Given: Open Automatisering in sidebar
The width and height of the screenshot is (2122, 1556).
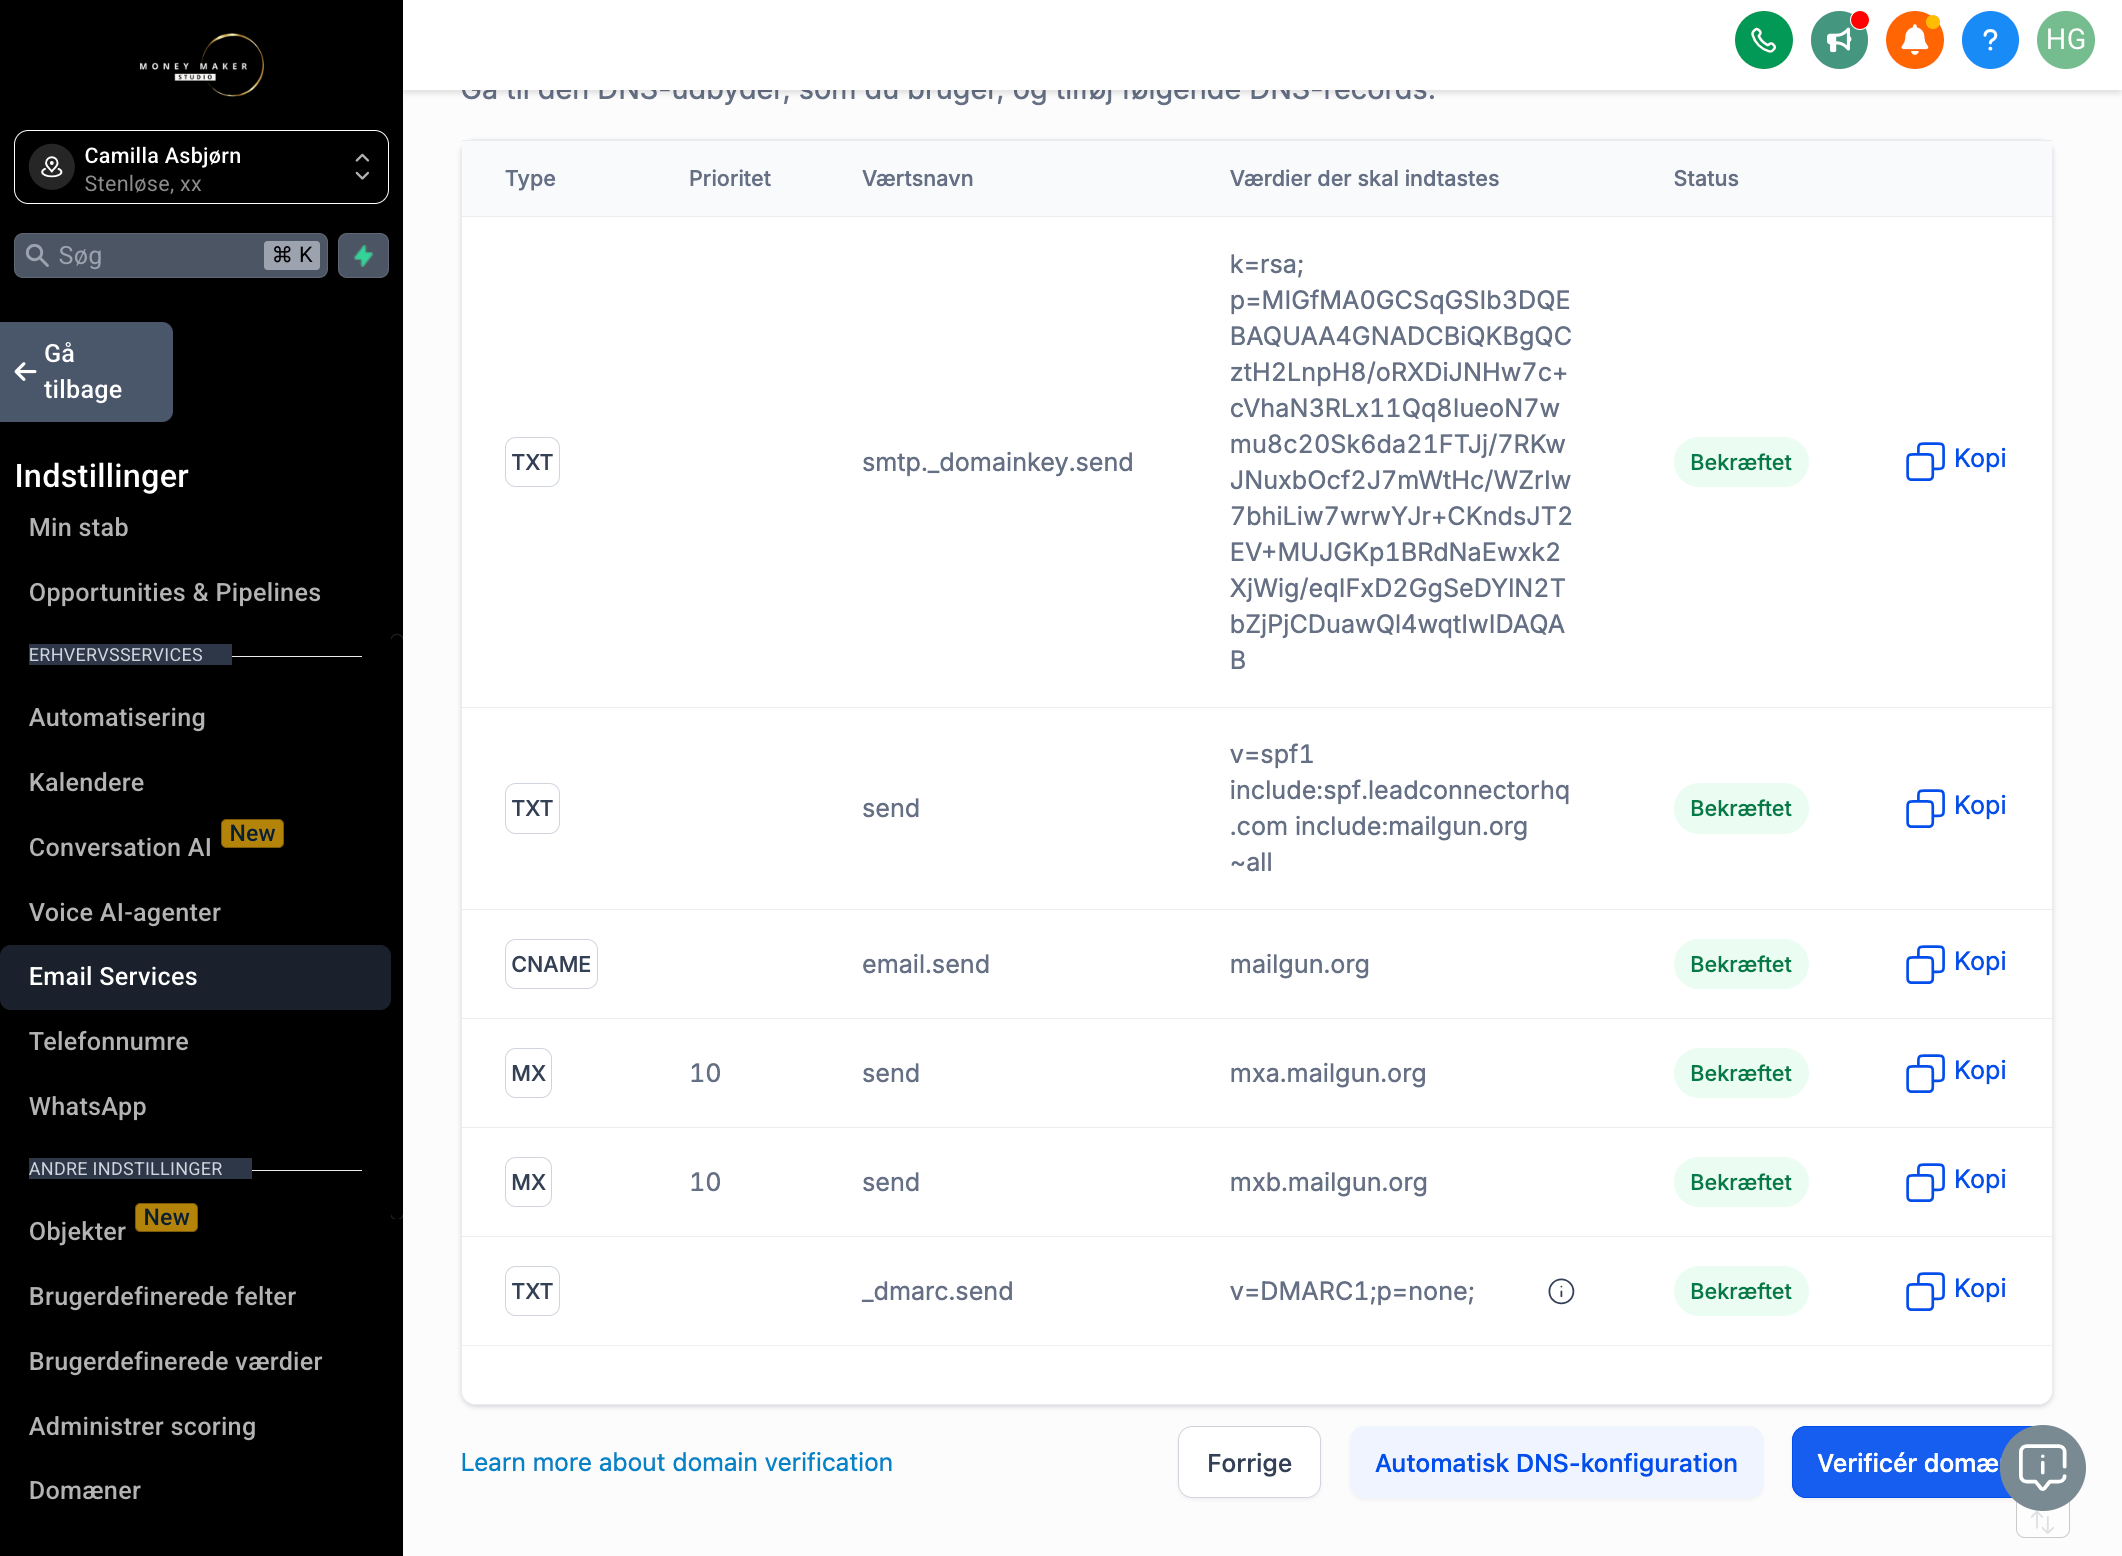Looking at the screenshot, I should click(117, 717).
